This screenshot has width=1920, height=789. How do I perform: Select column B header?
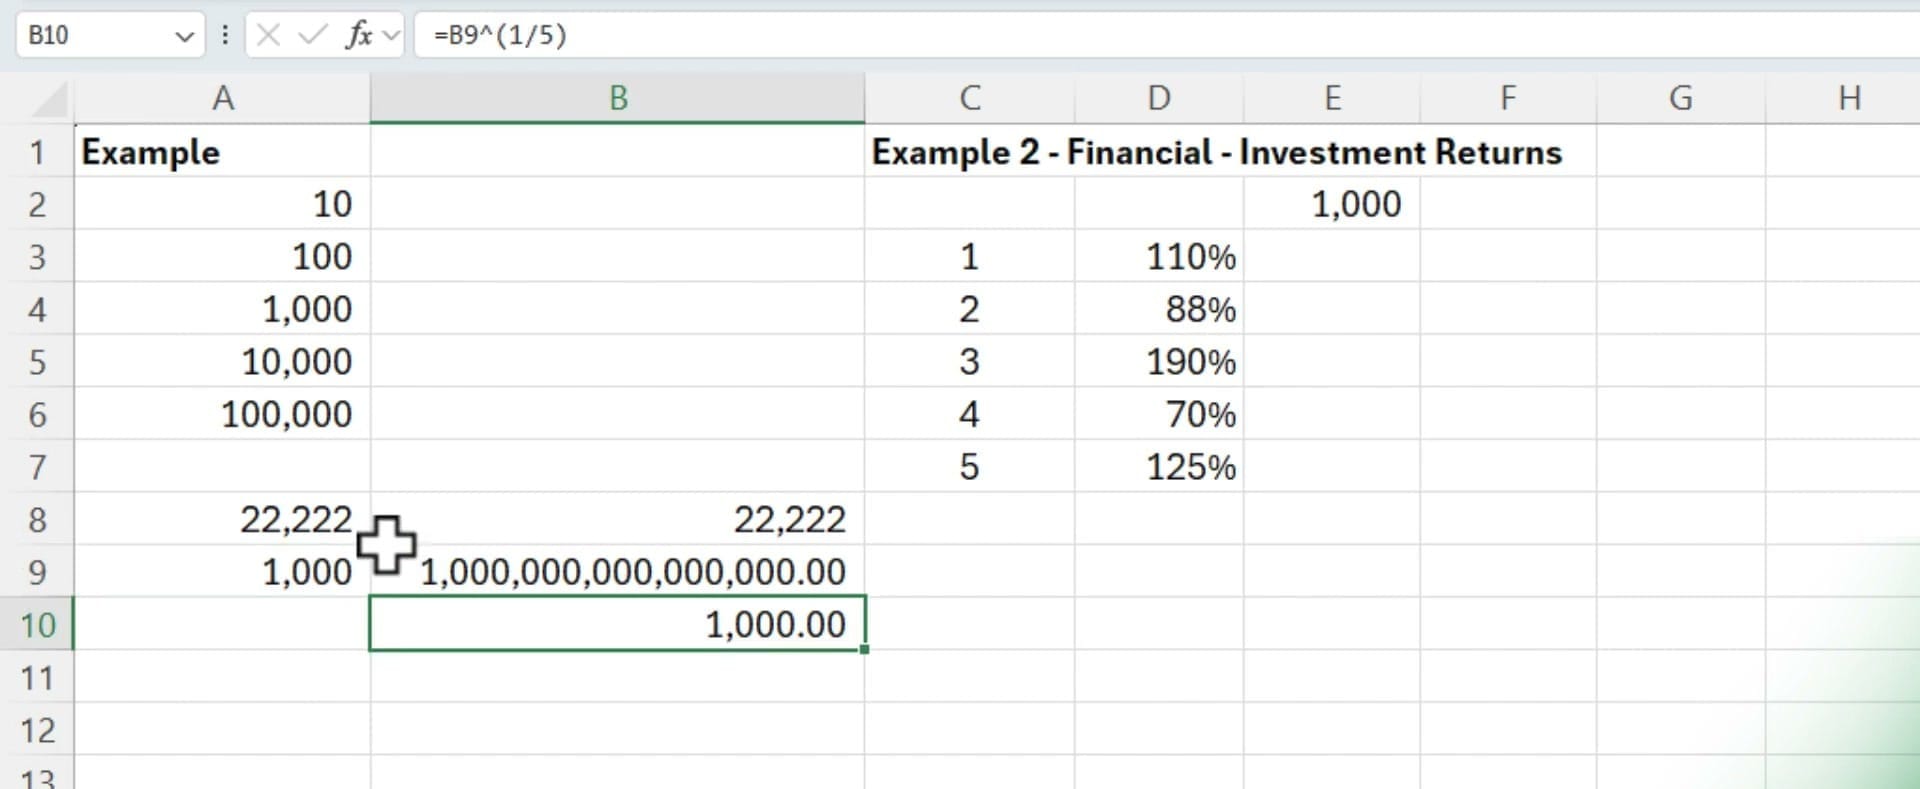coord(618,98)
